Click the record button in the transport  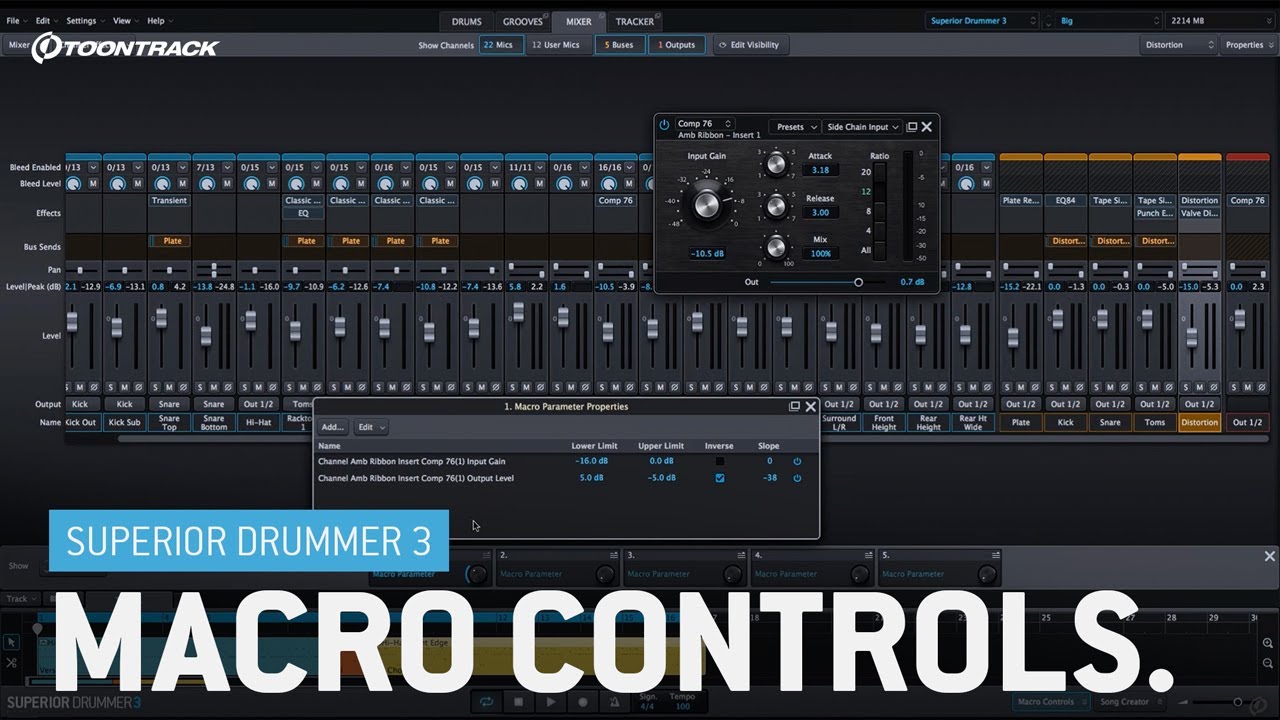[x=583, y=702]
